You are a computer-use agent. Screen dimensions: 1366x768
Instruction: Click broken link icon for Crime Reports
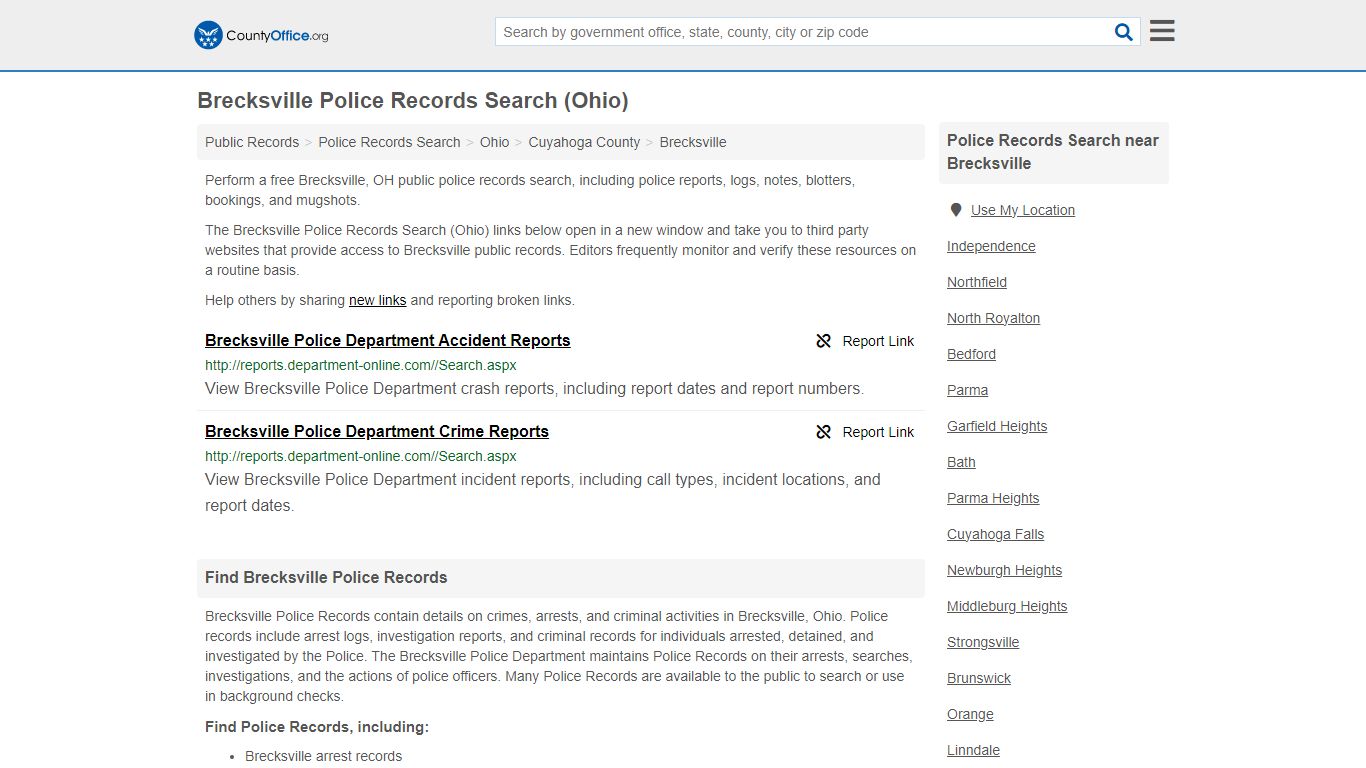(x=824, y=432)
